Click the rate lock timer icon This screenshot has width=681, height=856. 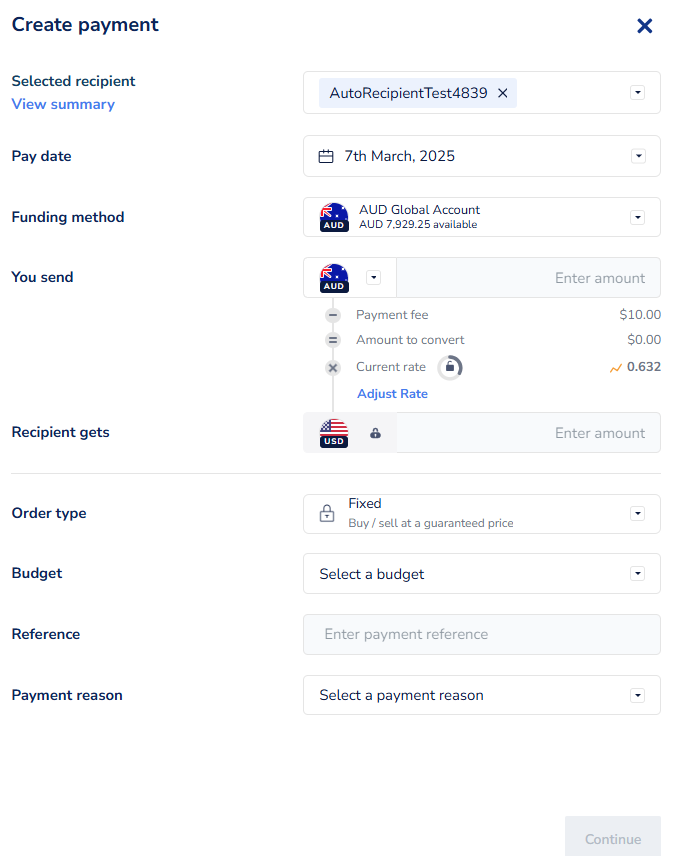[450, 367]
